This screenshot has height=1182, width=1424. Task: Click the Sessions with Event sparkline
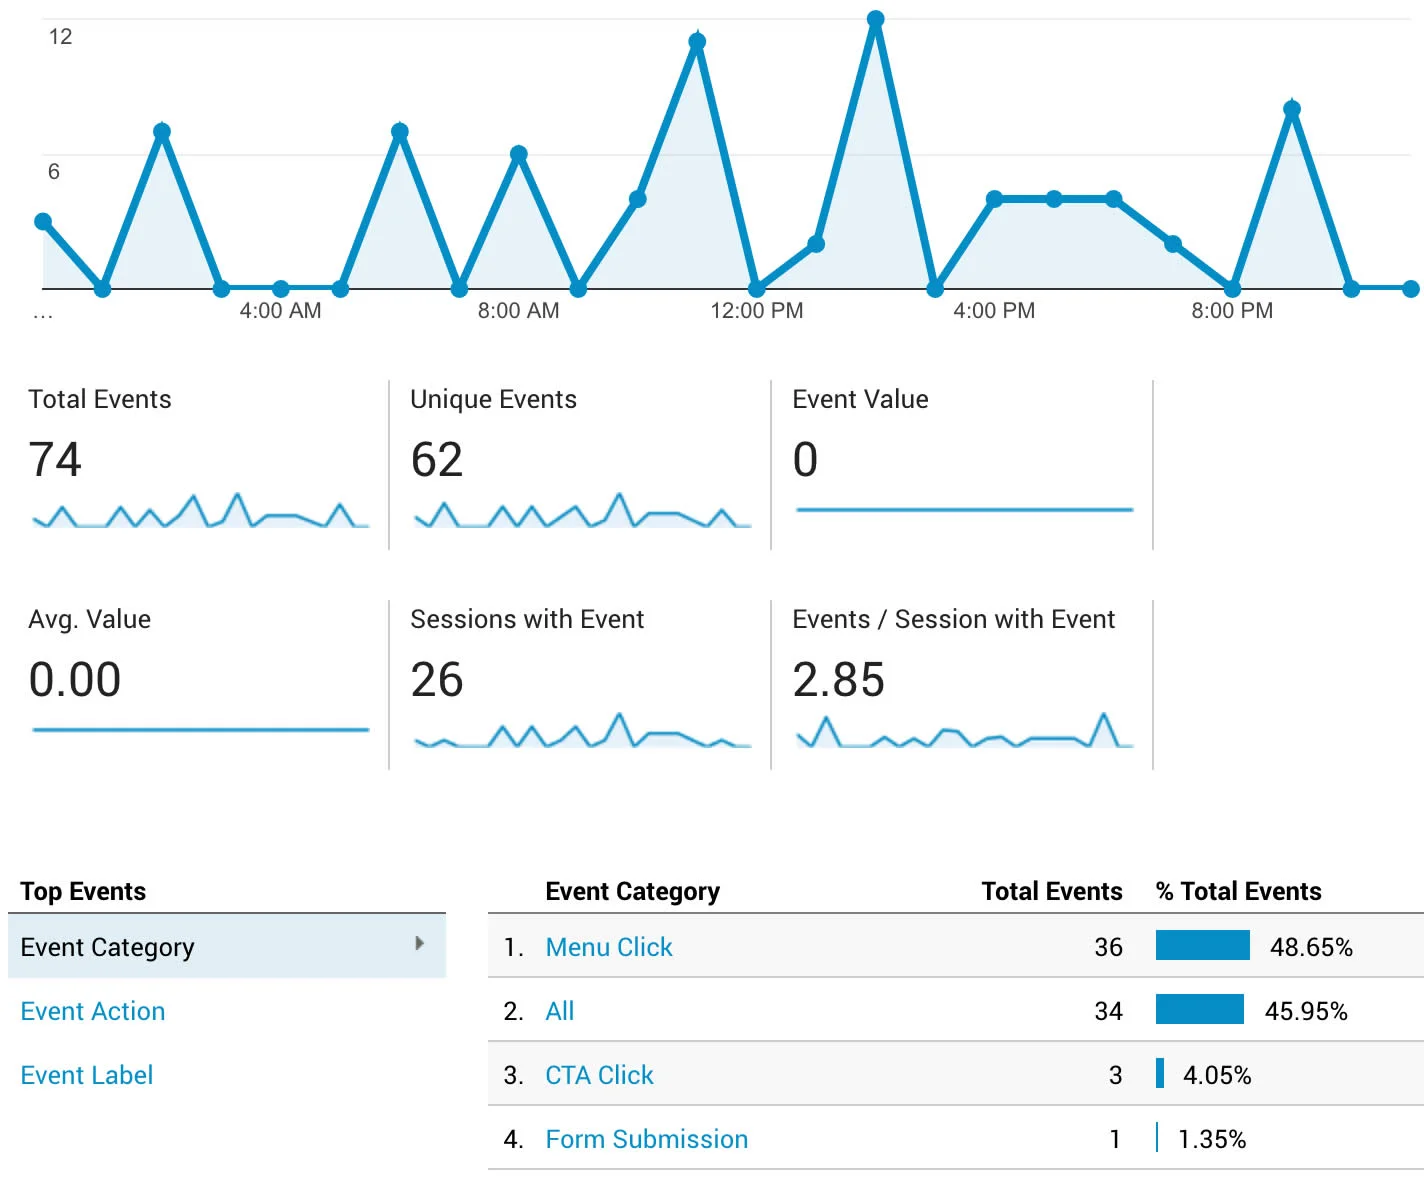582,731
